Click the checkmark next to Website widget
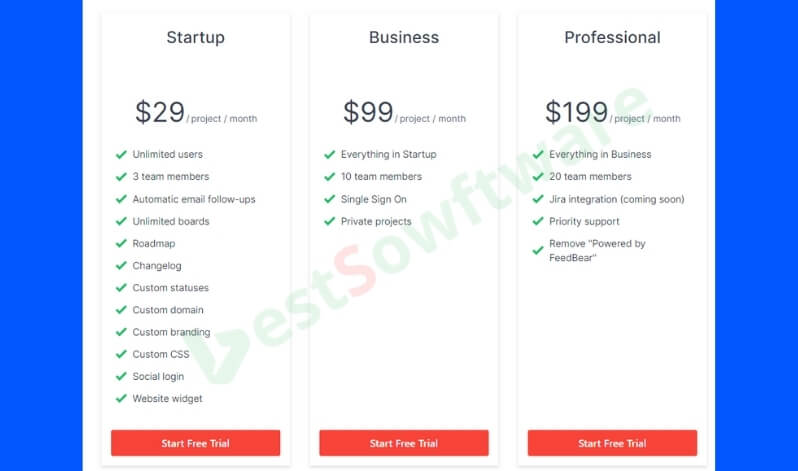Viewport: 798px width, 471px height. [x=121, y=399]
